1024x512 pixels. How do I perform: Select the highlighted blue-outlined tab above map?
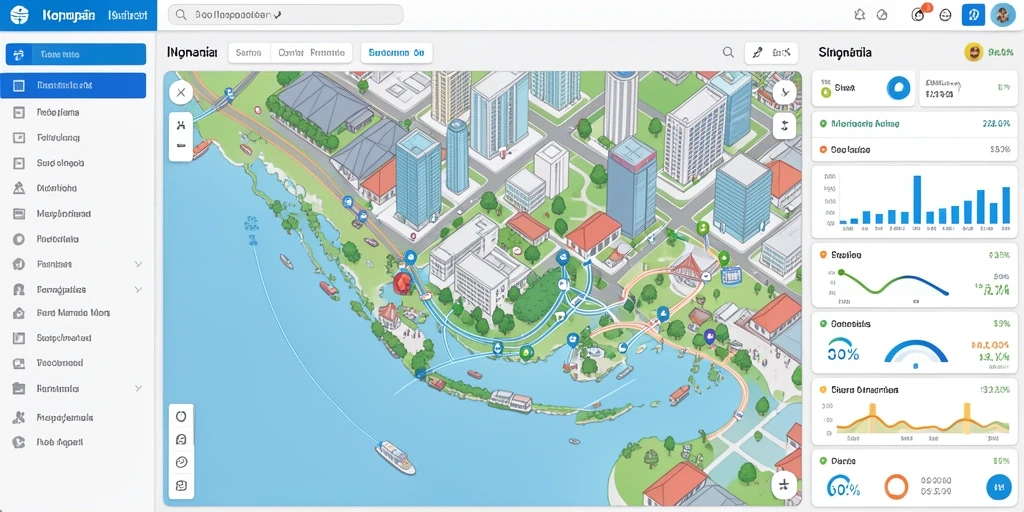pyautogui.click(x=396, y=53)
